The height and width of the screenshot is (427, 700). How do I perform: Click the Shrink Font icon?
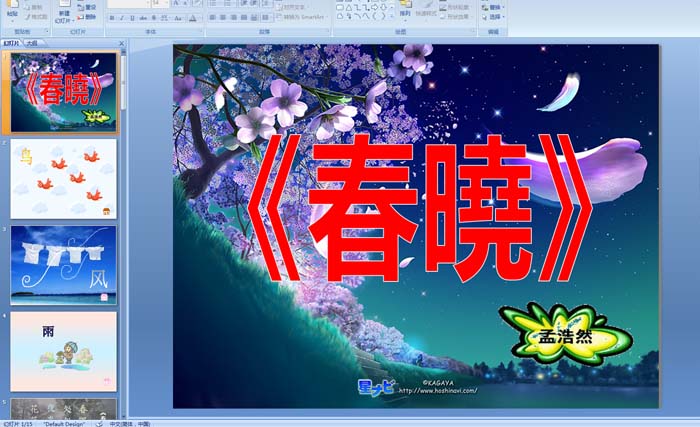point(185,3)
